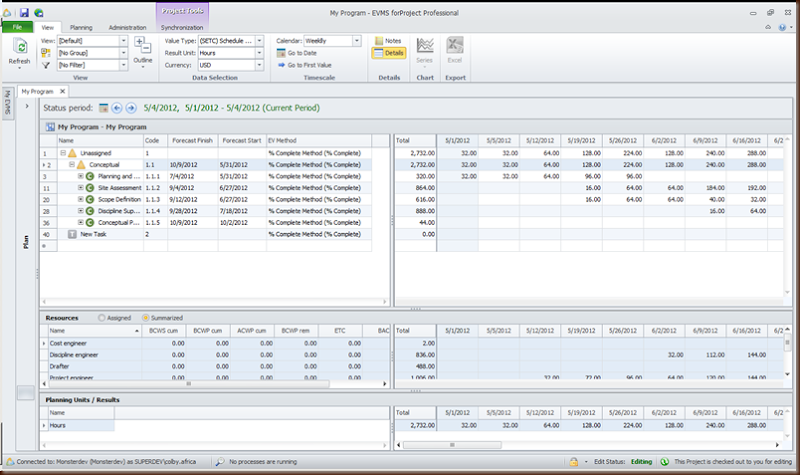The height and width of the screenshot is (475, 800).
Task: Open the Calendar Weekly dropdown
Action: click(356, 41)
